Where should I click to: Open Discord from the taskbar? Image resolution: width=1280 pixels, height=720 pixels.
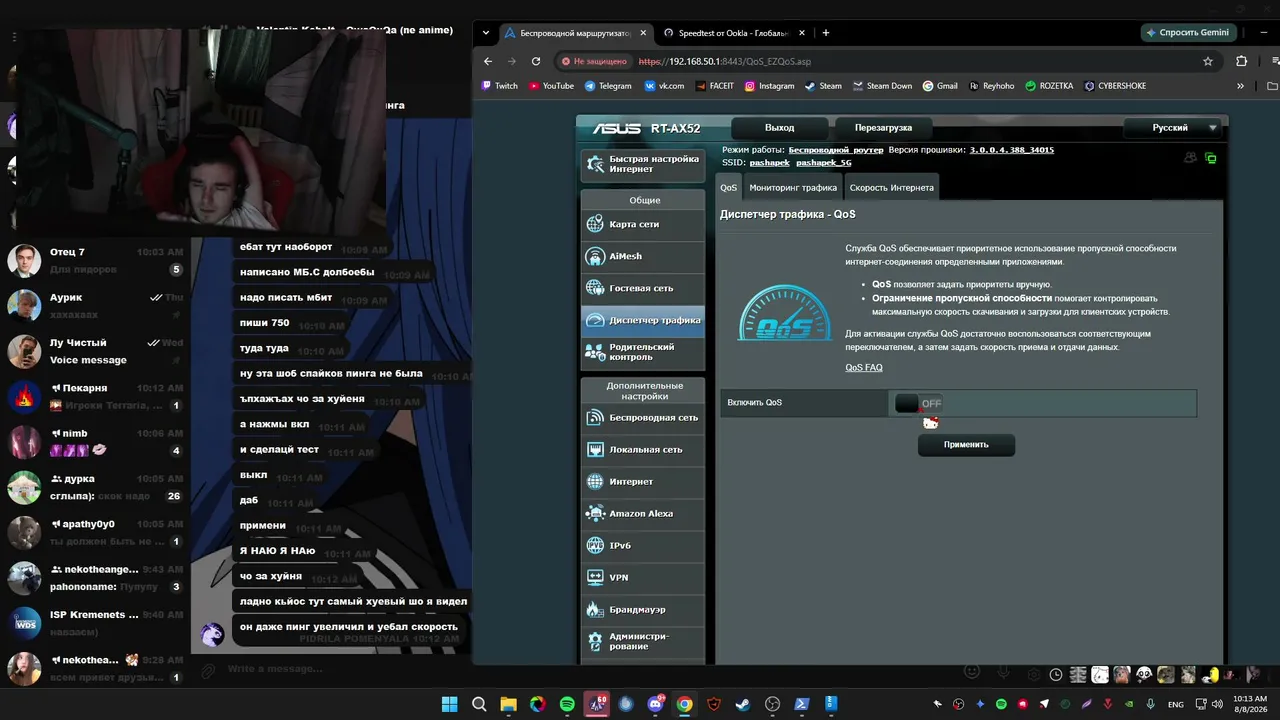coord(655,704)
